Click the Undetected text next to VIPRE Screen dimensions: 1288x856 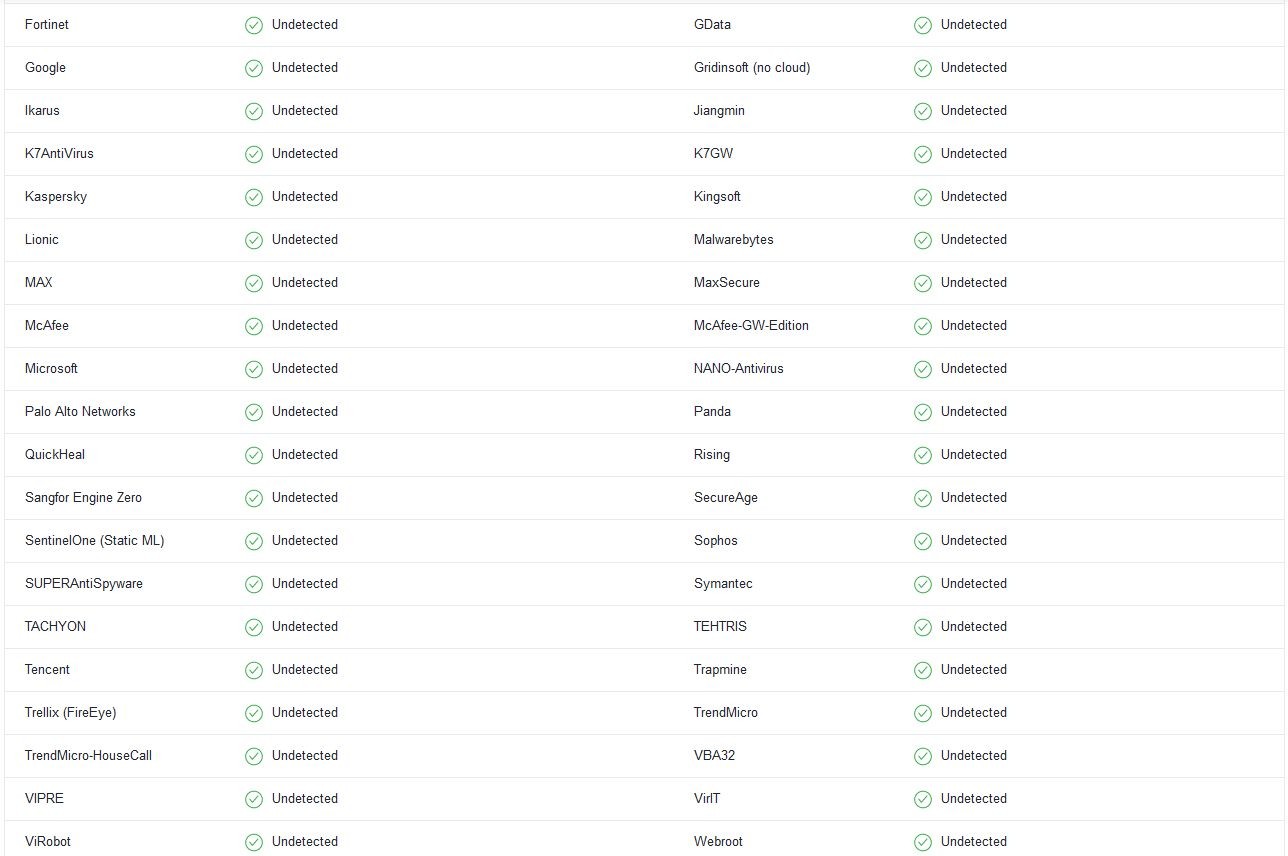[304, 799]
